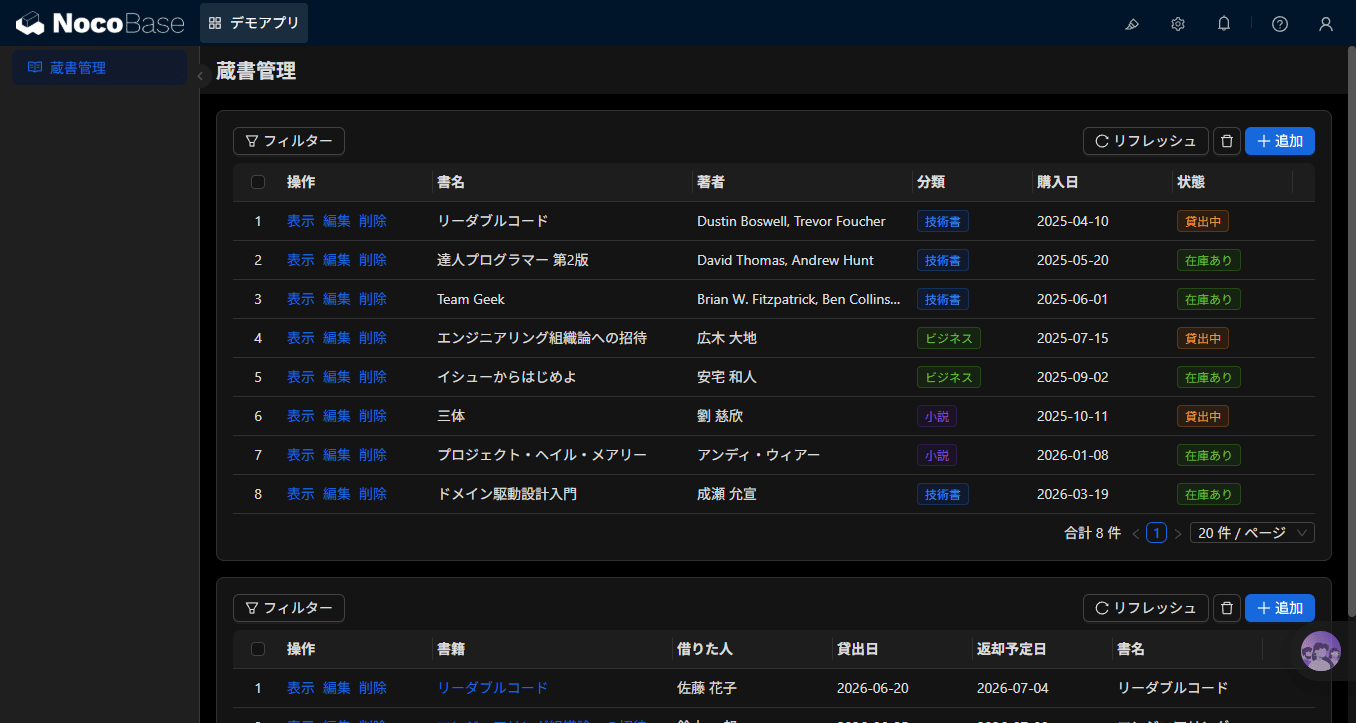Click 削除 for プロジェクト・ヘイル・メアリー row

coord(373,455)
